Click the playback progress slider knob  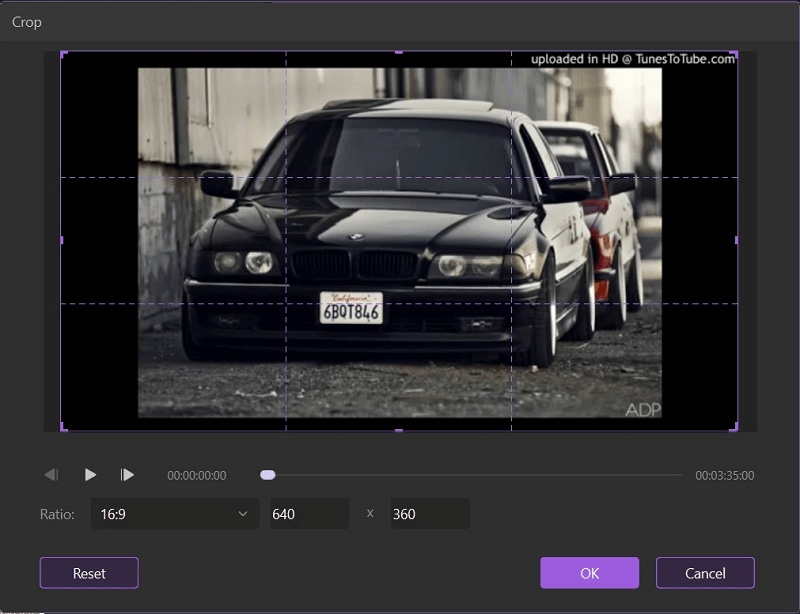[x=268, y=475]
